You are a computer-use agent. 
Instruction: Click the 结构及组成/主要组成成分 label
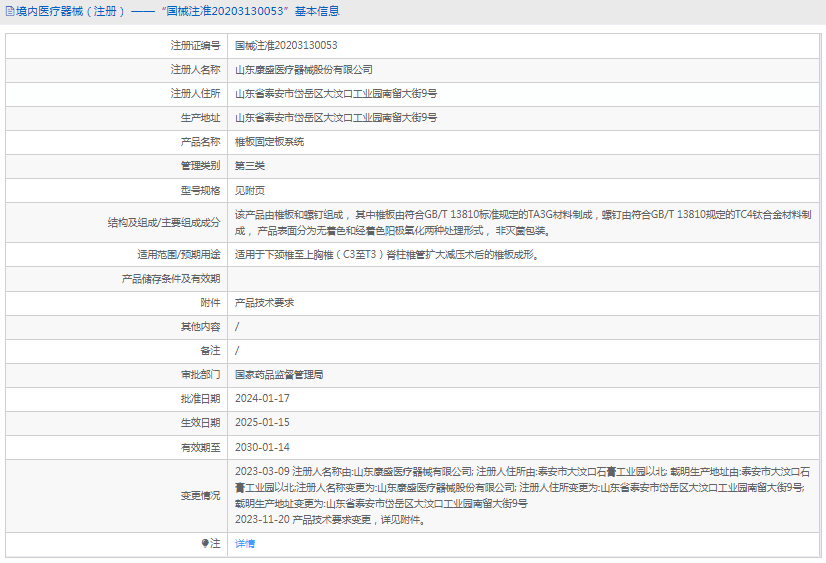164,223
